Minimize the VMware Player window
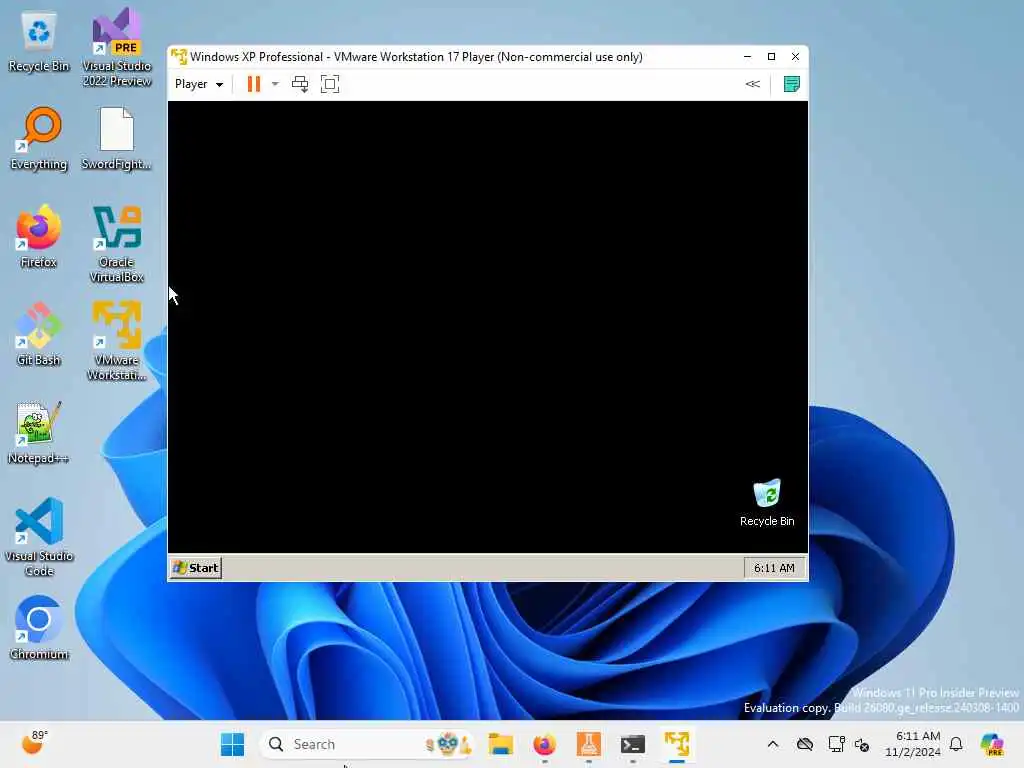The image size is (1024, 768). (747, 57)
